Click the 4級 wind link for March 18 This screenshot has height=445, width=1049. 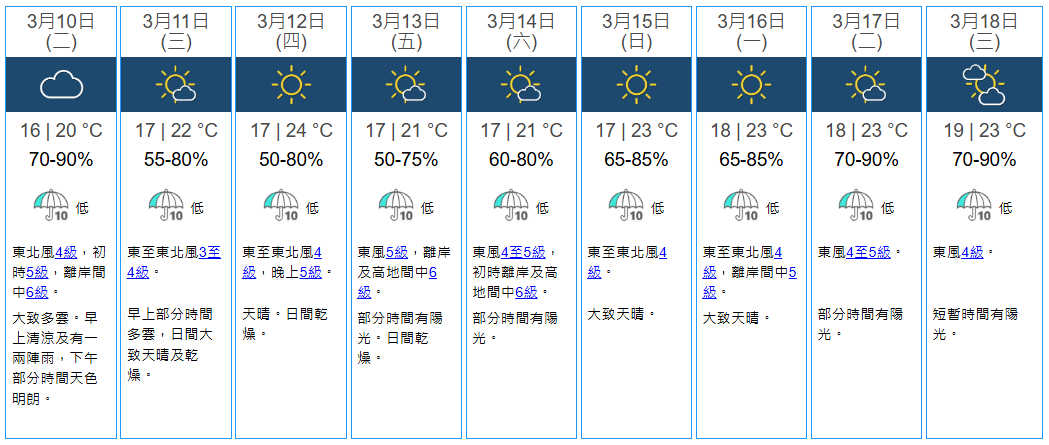click(972, 252)
